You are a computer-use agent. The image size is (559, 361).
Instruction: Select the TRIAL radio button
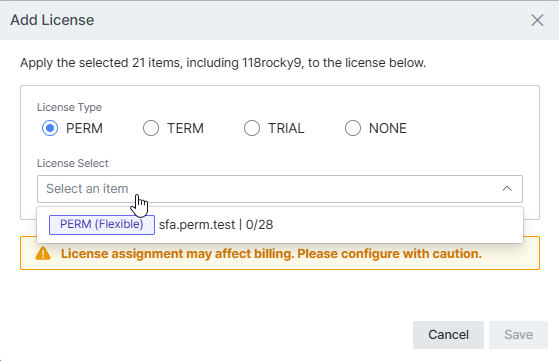pyautogui.click(x=252, y=128)
